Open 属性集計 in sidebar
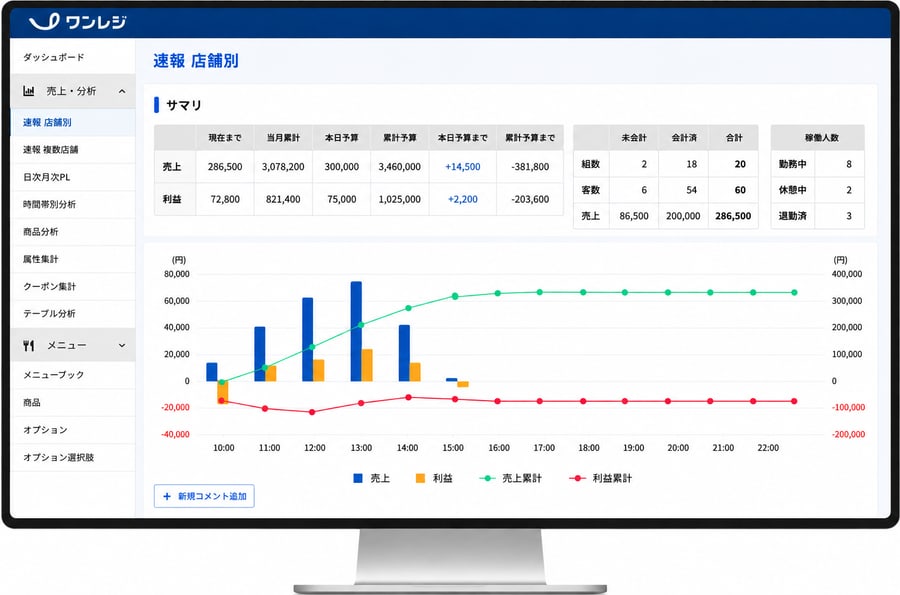Screen dimensions: 900x595 [x=72, y=259]
